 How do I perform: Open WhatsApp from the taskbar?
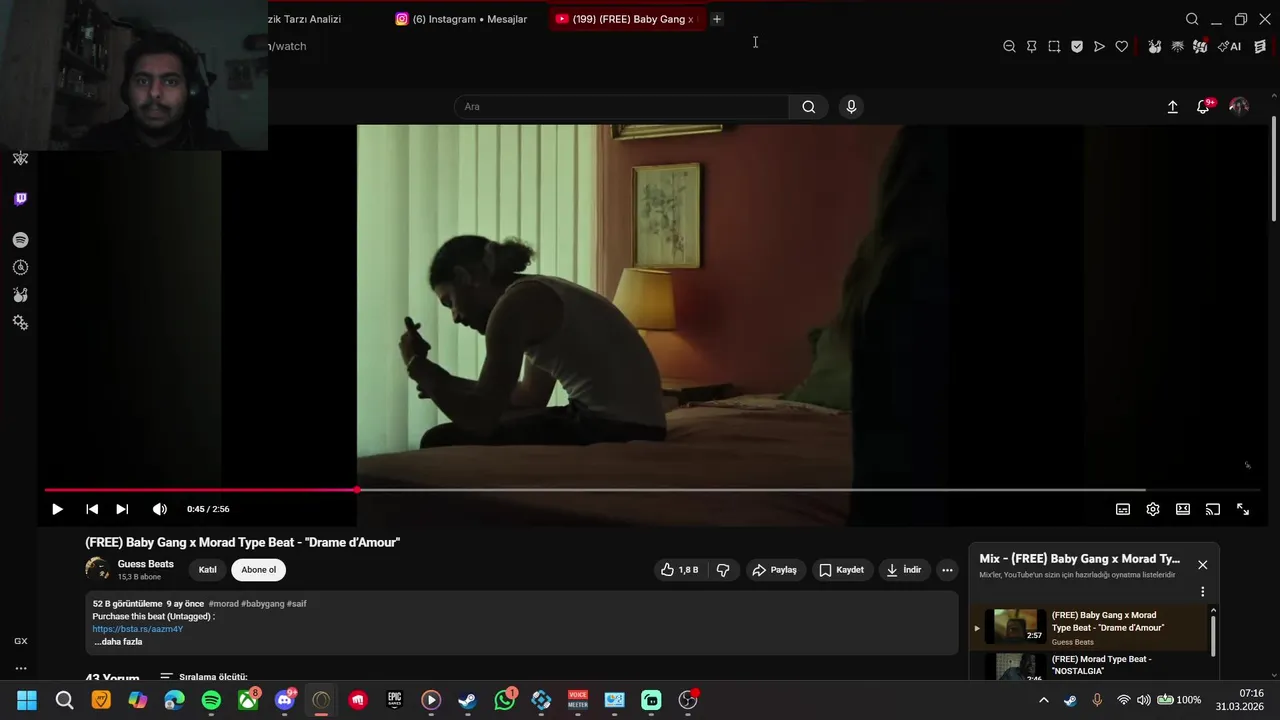(x=505, y=700)
